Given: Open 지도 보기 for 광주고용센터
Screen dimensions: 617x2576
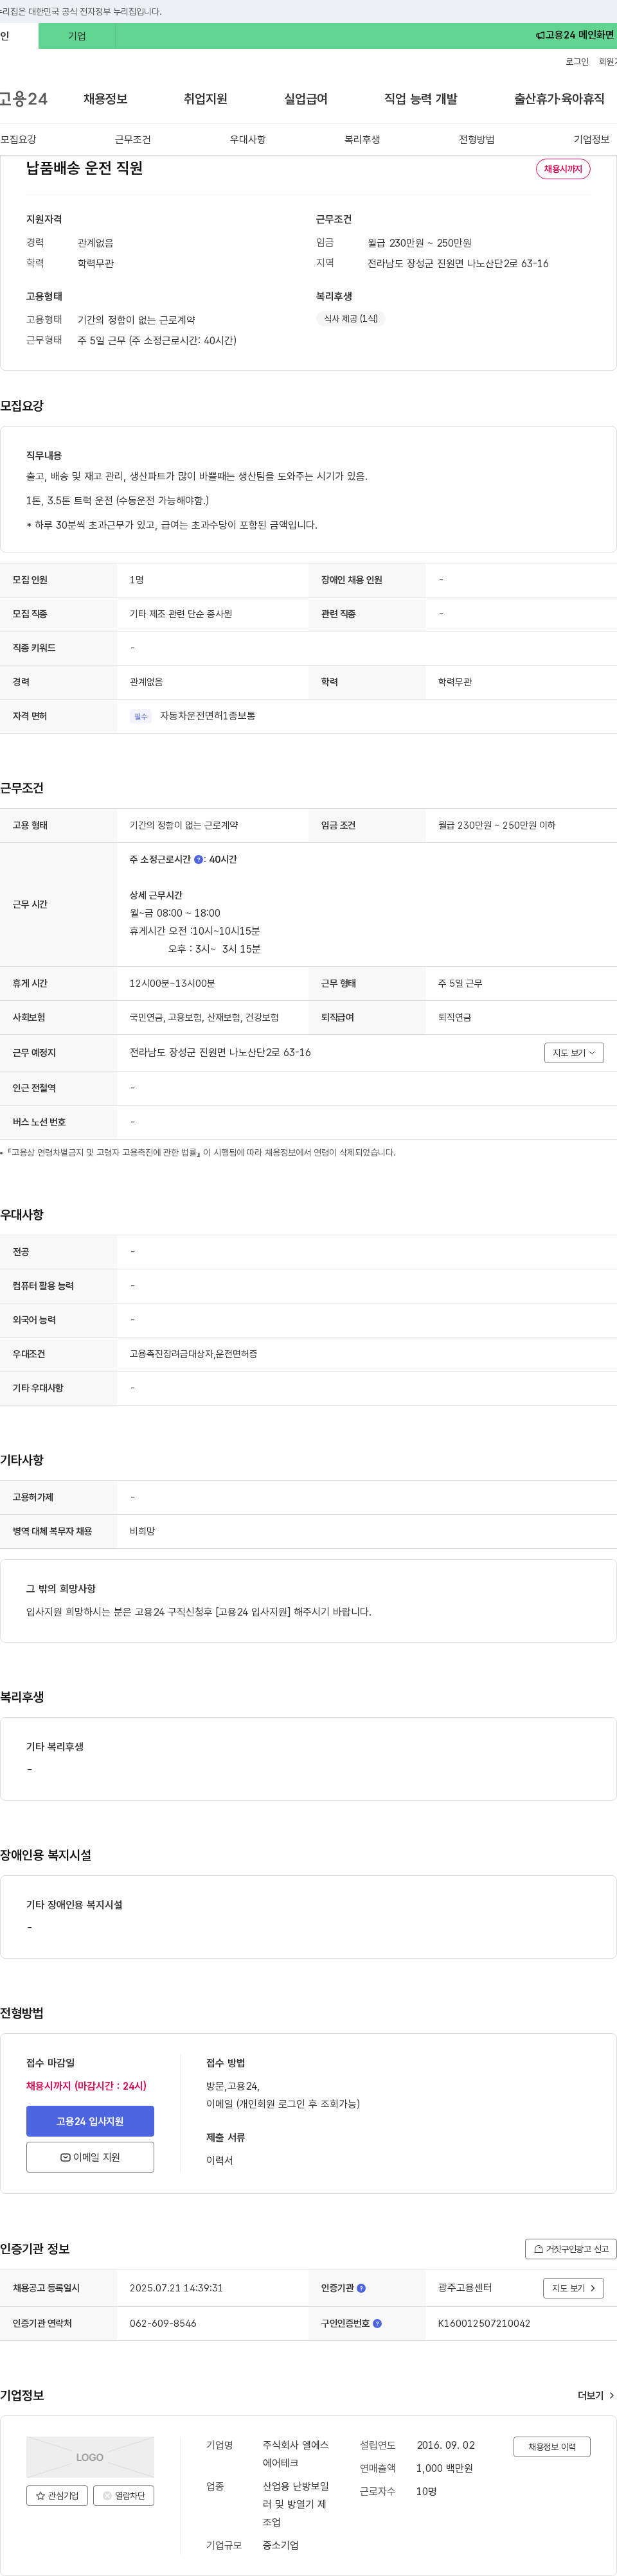Looking at the screenshot, I should [573, 2288].
